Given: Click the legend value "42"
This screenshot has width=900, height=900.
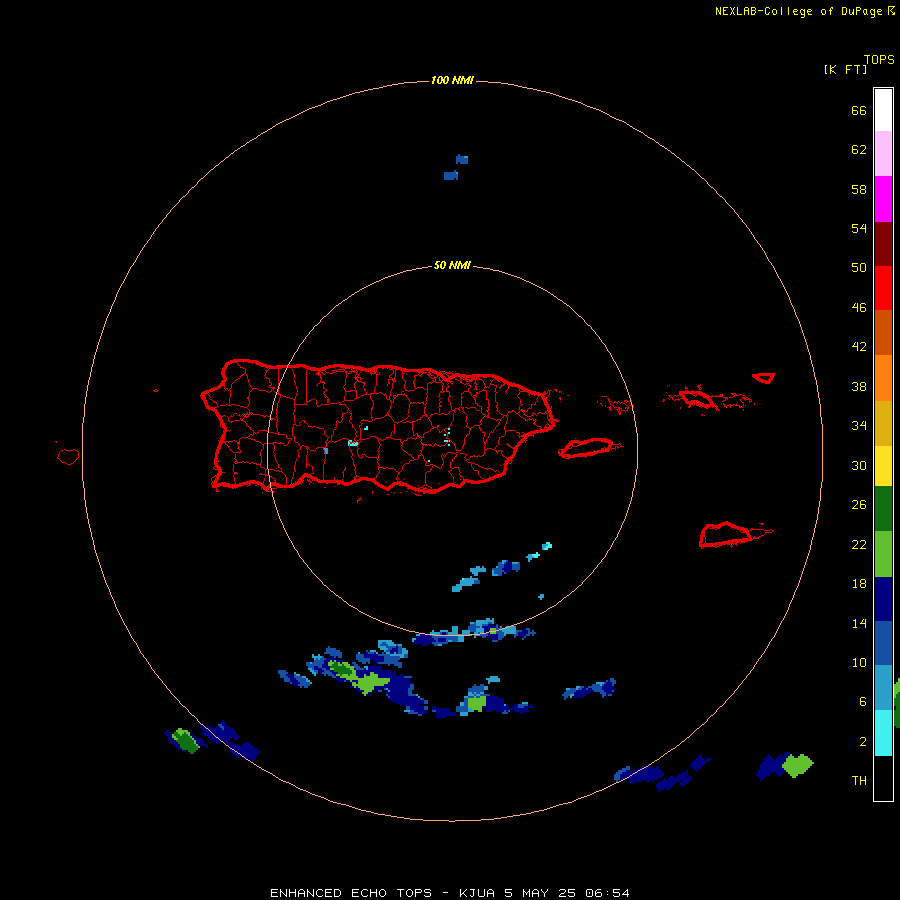Looking at the screenshot, I should [x=859, y=347].
